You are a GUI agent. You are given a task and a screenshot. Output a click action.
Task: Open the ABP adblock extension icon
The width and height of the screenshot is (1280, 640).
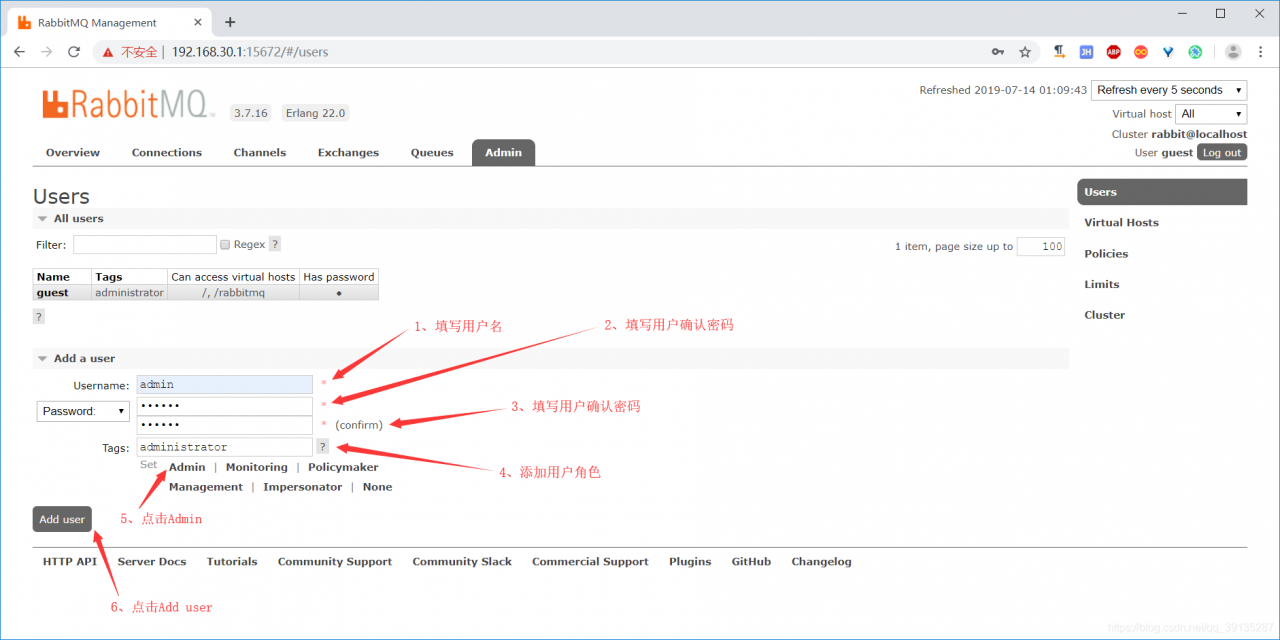point(1113,52)
